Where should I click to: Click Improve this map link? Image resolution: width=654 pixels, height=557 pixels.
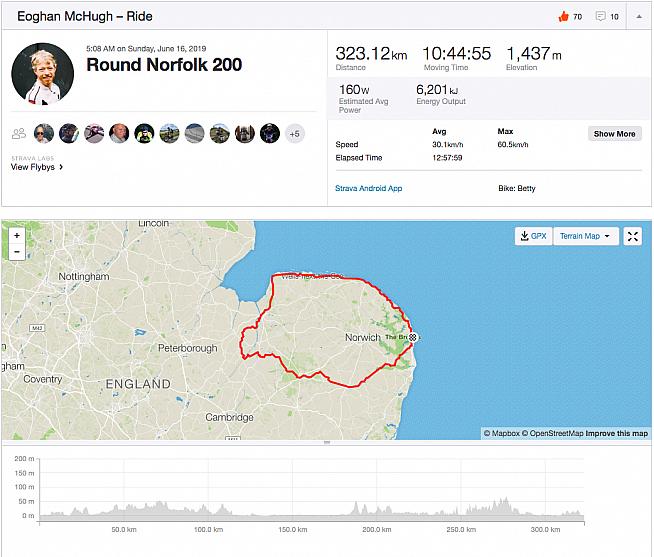tap(616, 433)
